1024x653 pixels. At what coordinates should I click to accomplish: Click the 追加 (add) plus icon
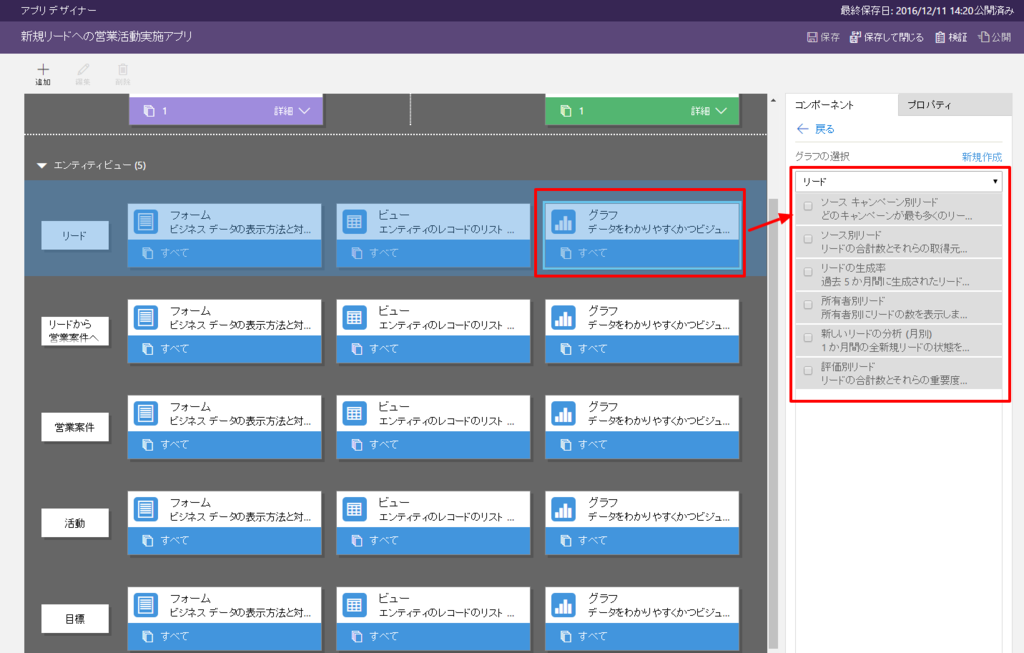[43, 69]
